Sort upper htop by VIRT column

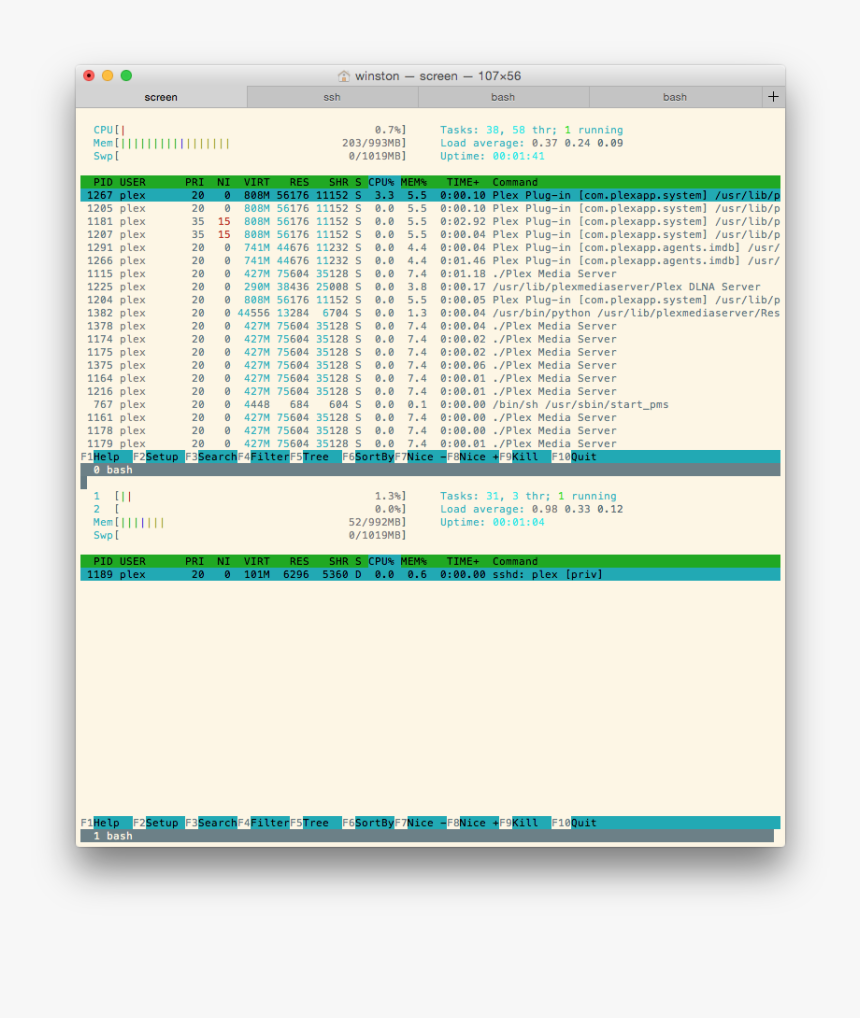(256, 182)
